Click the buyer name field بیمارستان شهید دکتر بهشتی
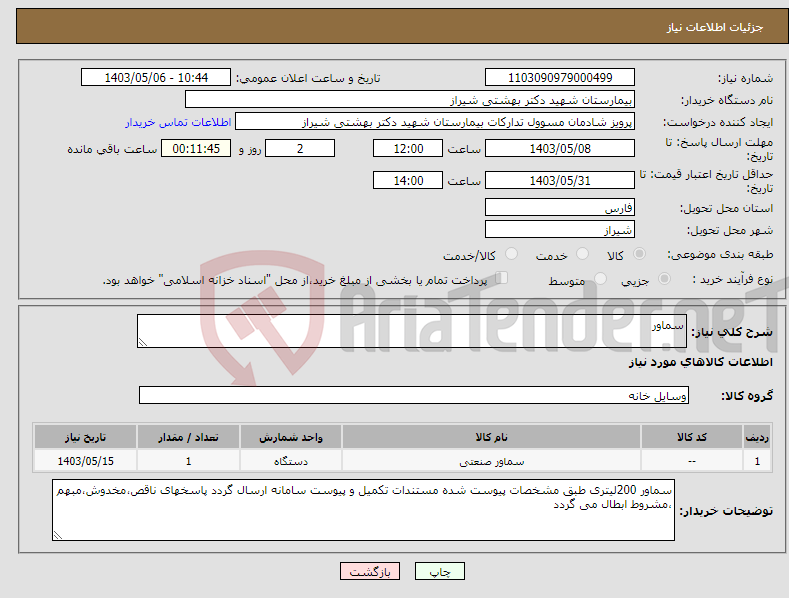 [410, 99]
